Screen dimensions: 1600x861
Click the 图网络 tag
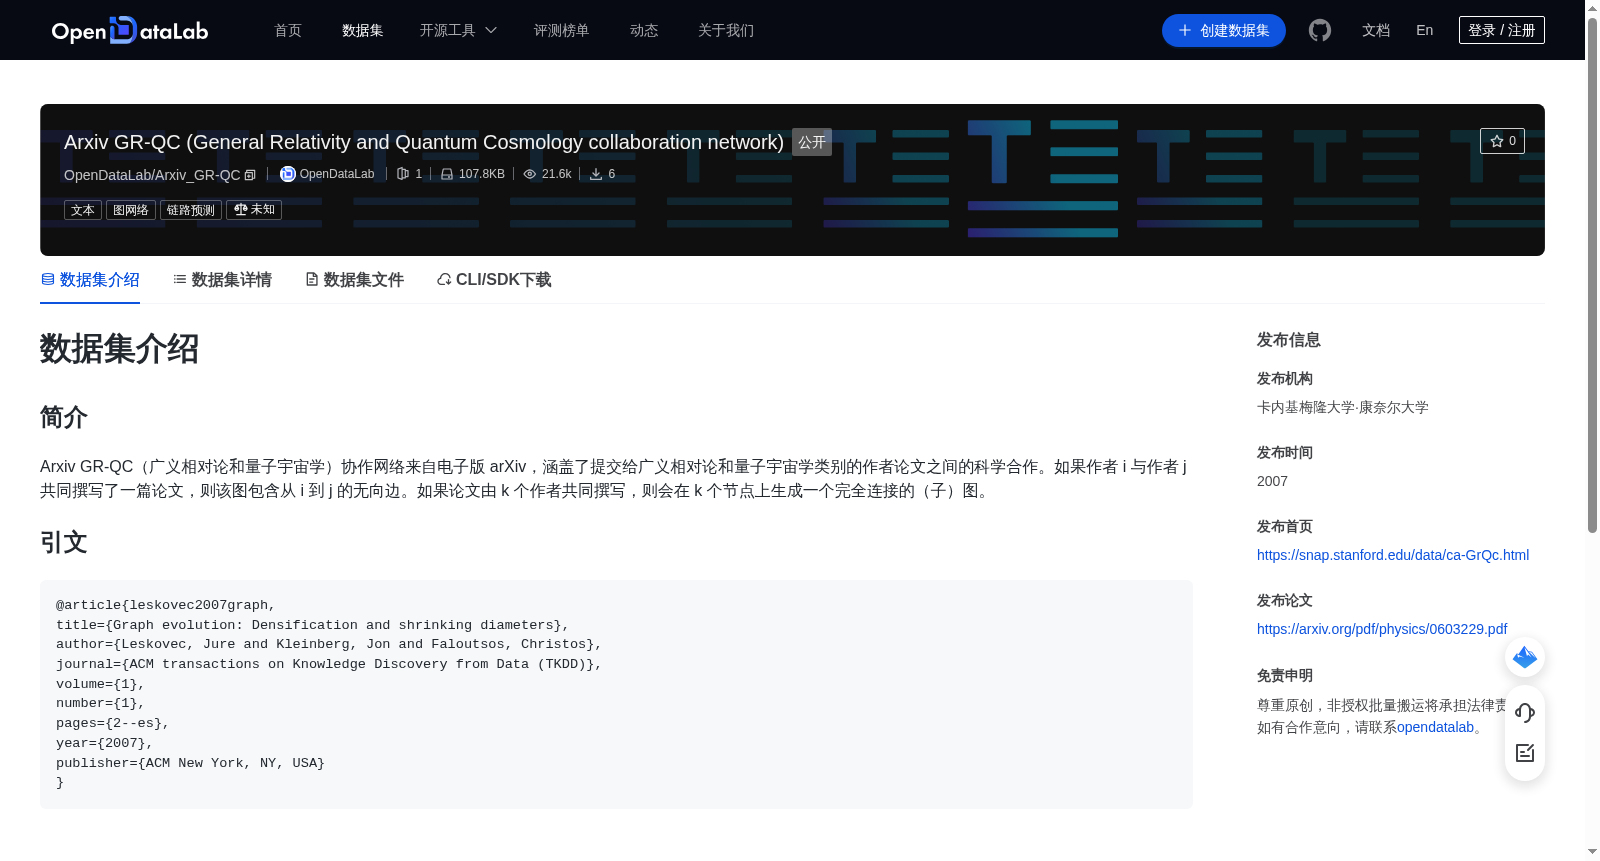(x=131, y=210)
